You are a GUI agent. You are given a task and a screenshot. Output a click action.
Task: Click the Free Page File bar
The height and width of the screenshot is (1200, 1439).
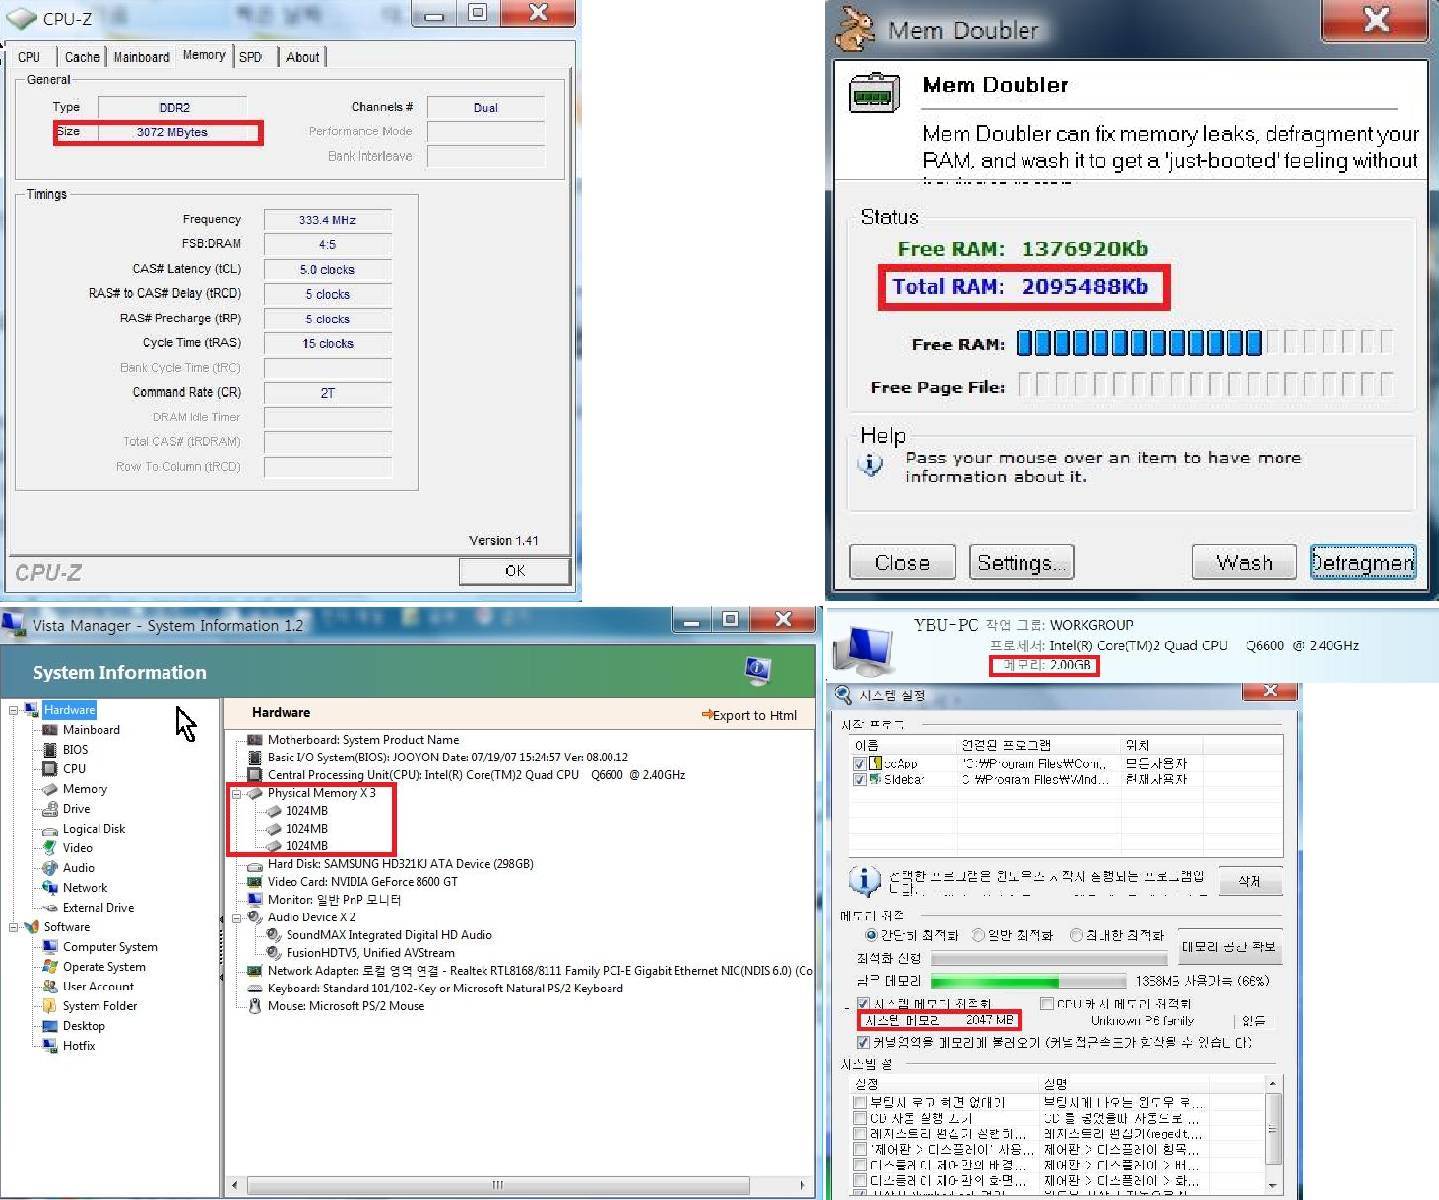pyautogui.click(x=1205, y=384)
